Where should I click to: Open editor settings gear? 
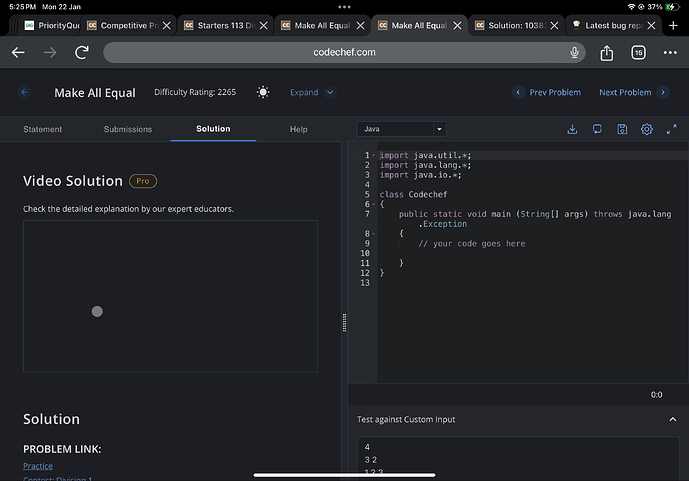pos(647,129)
